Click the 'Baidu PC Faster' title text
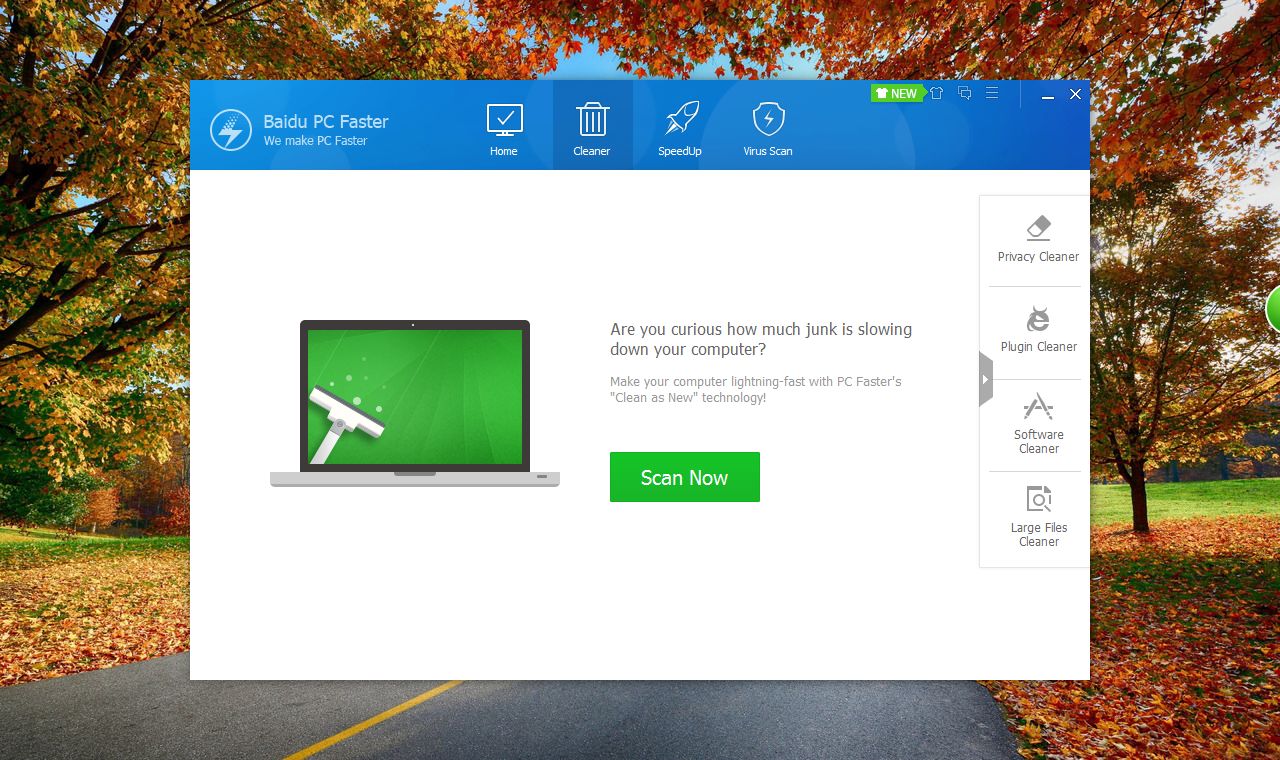Image resolution: width=1280 pixels, height=760 pixels. [x=326, y=121]
